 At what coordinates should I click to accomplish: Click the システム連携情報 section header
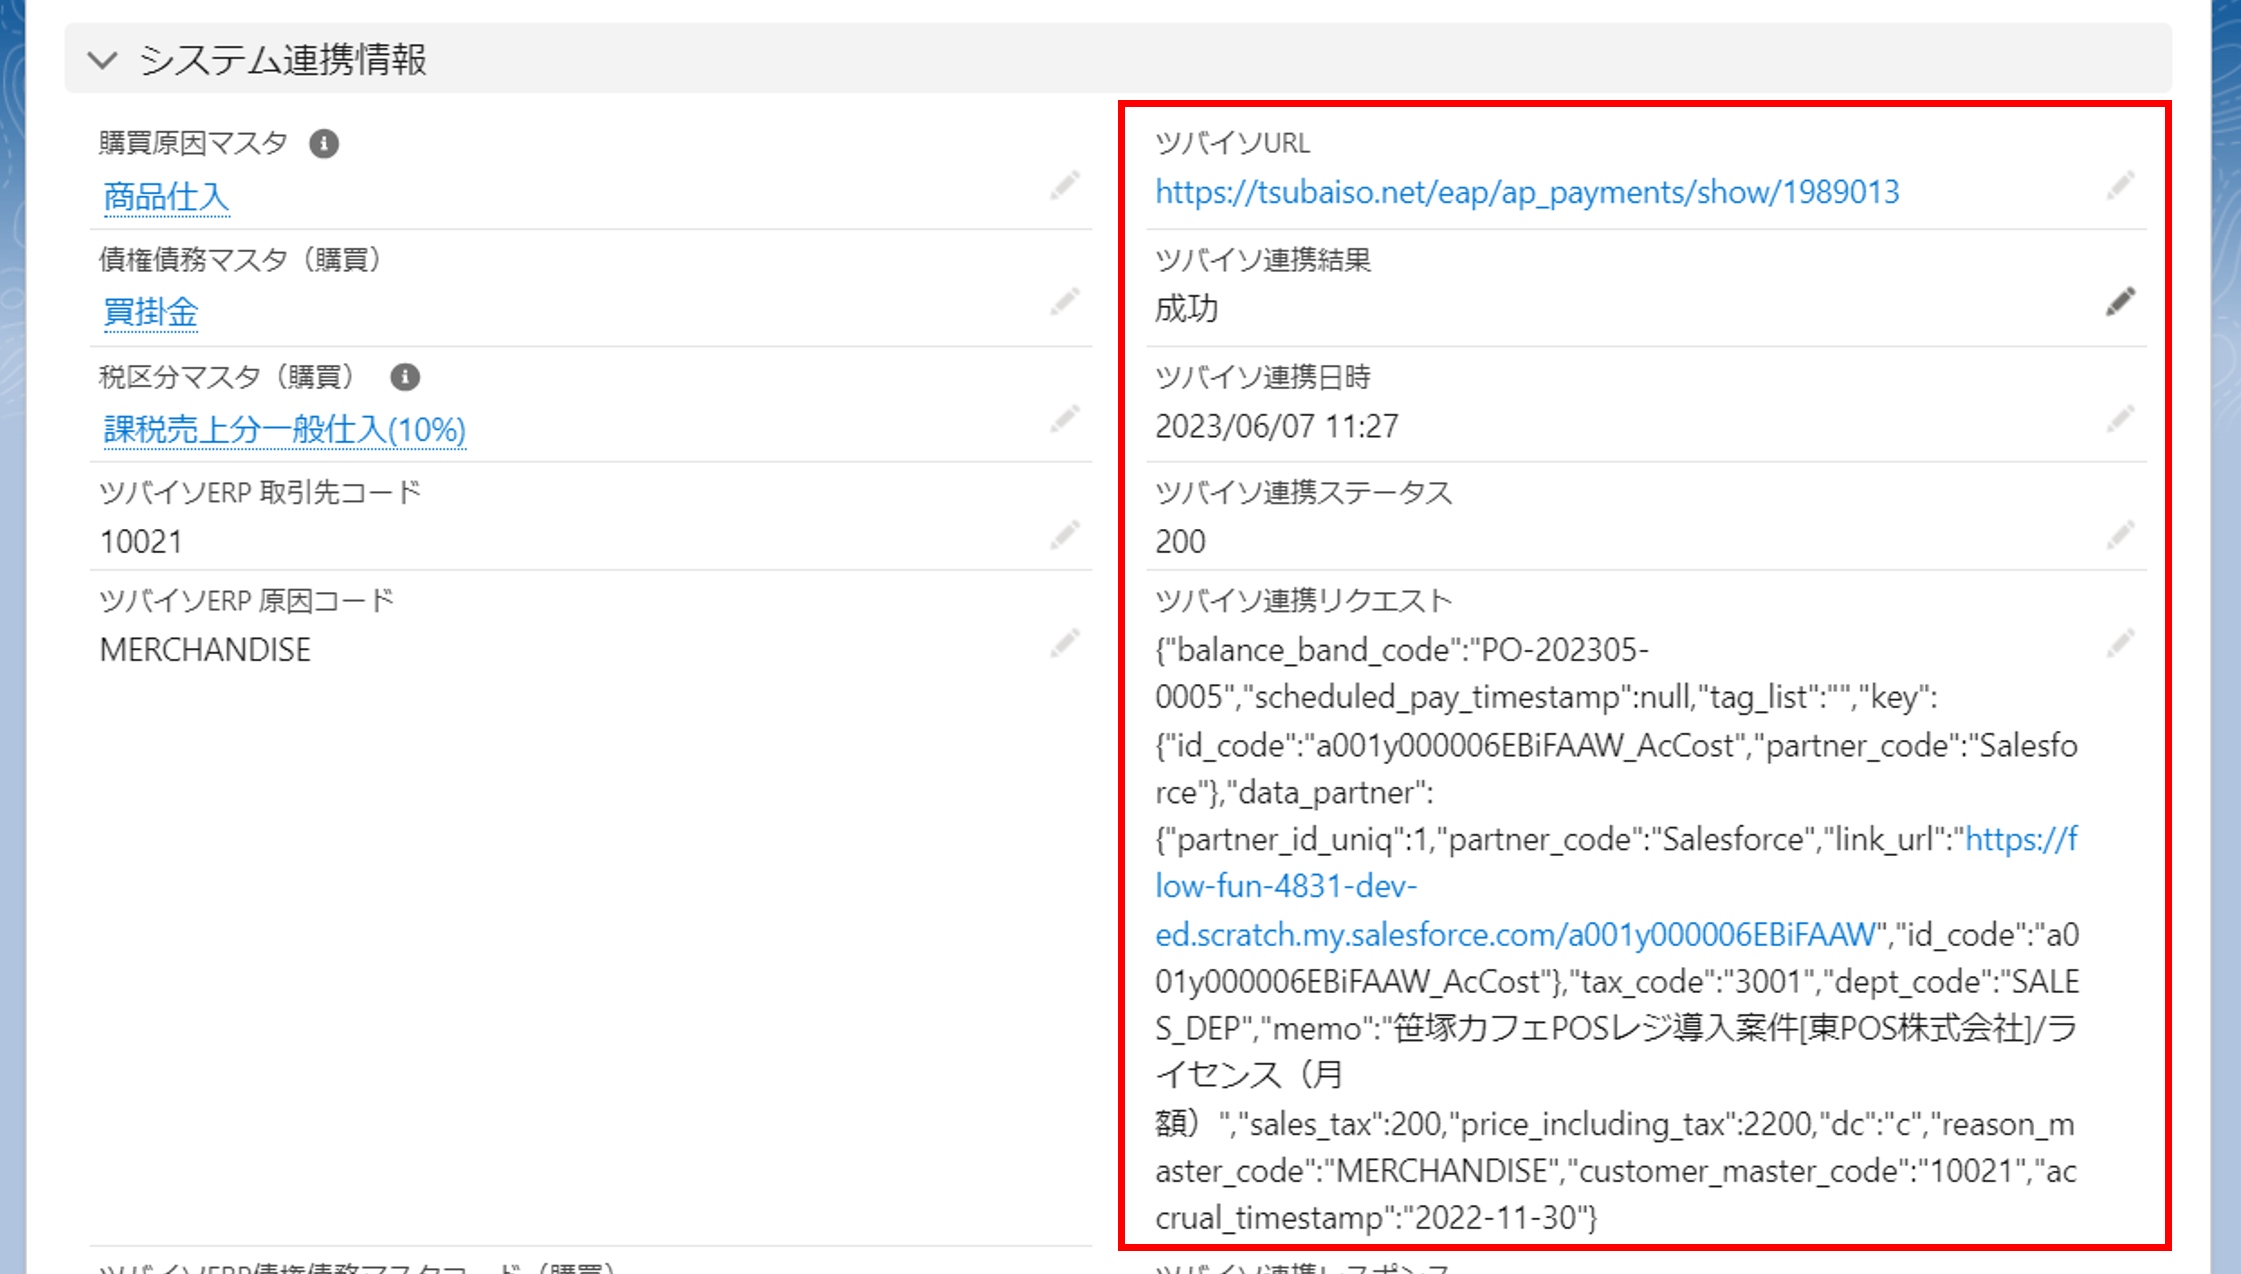point(283,60)
